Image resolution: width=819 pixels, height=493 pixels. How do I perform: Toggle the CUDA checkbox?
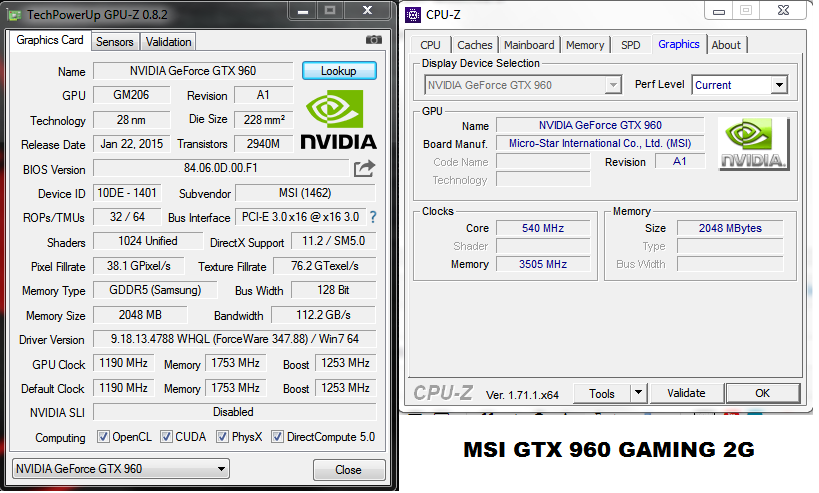166,437
